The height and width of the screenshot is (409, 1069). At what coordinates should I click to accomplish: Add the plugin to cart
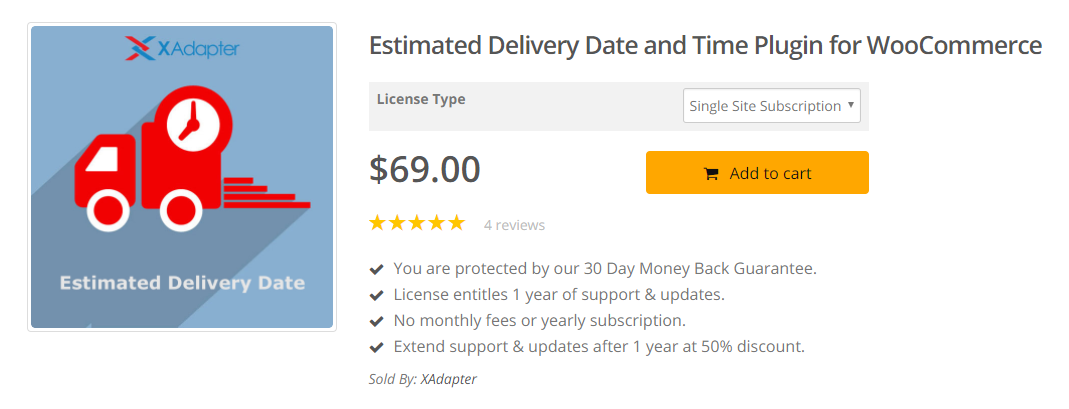tap(757, 172)
